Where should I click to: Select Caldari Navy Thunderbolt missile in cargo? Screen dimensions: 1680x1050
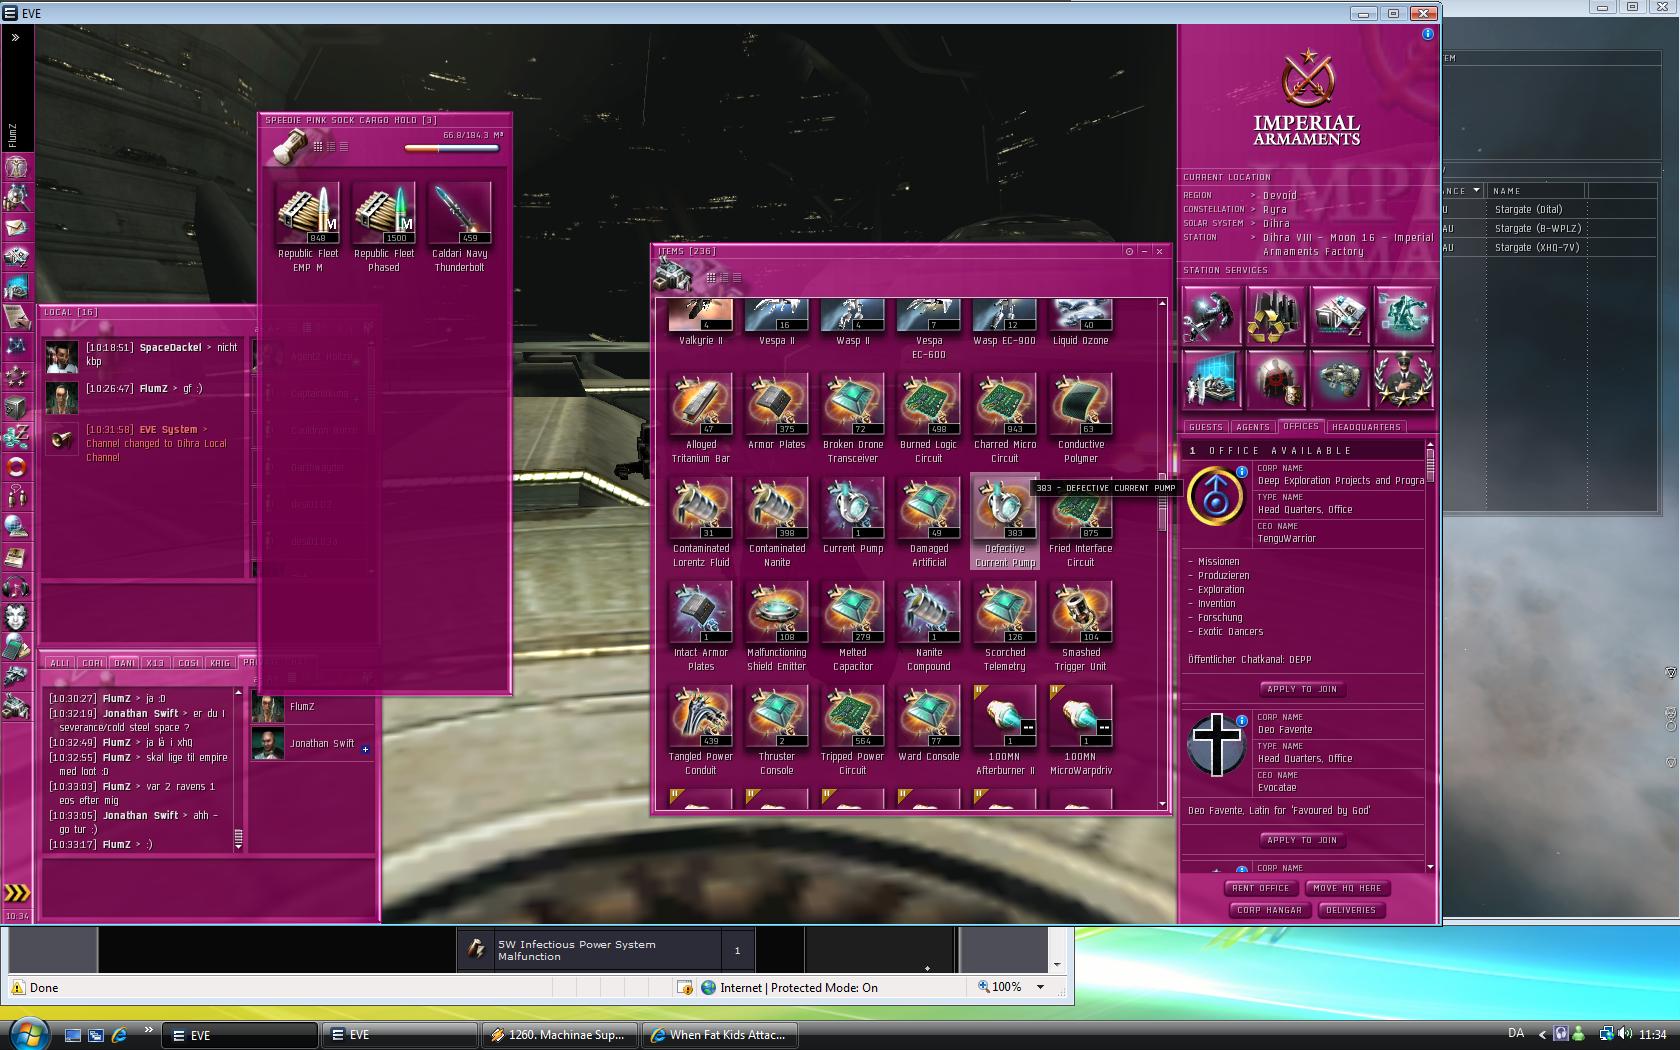click(460, 227)
